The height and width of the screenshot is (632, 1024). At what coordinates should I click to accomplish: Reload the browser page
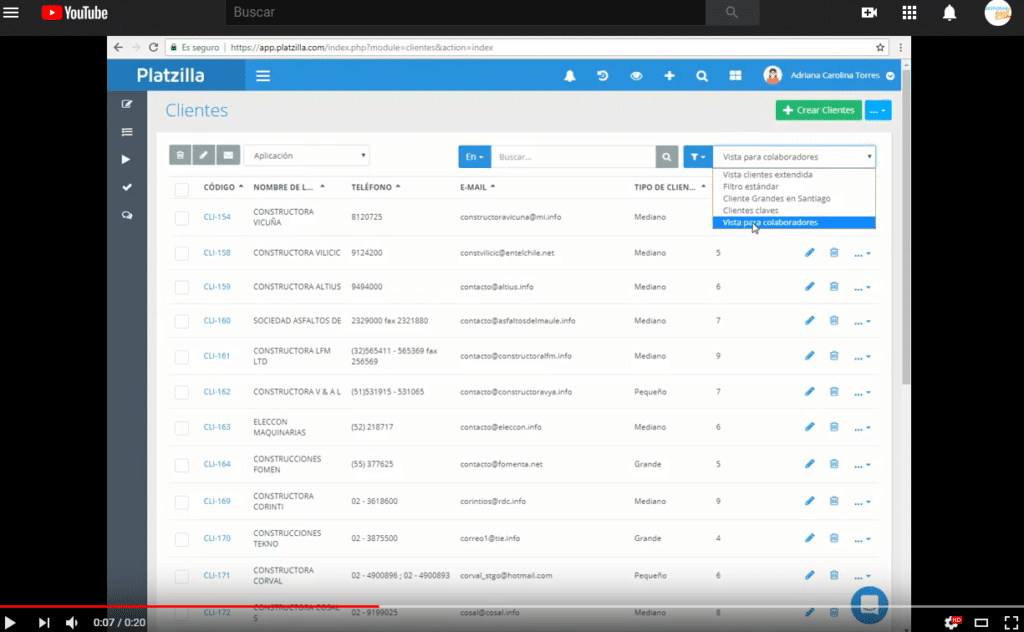pos(153,47)
